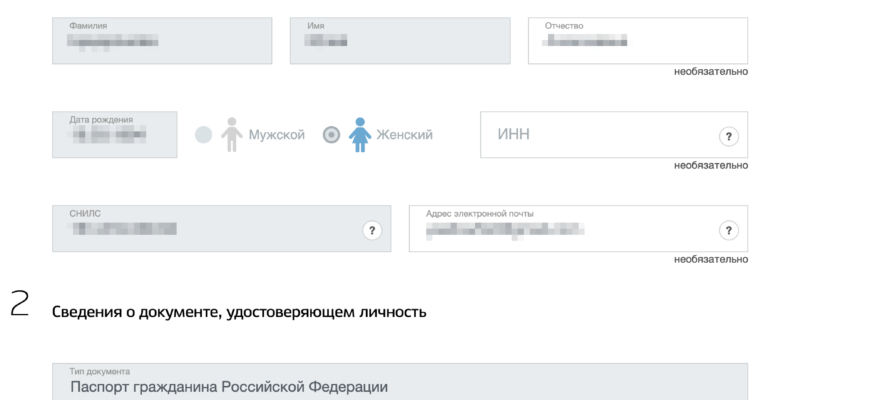Open the help icon in the СНИЛС field

coord(372,230)
